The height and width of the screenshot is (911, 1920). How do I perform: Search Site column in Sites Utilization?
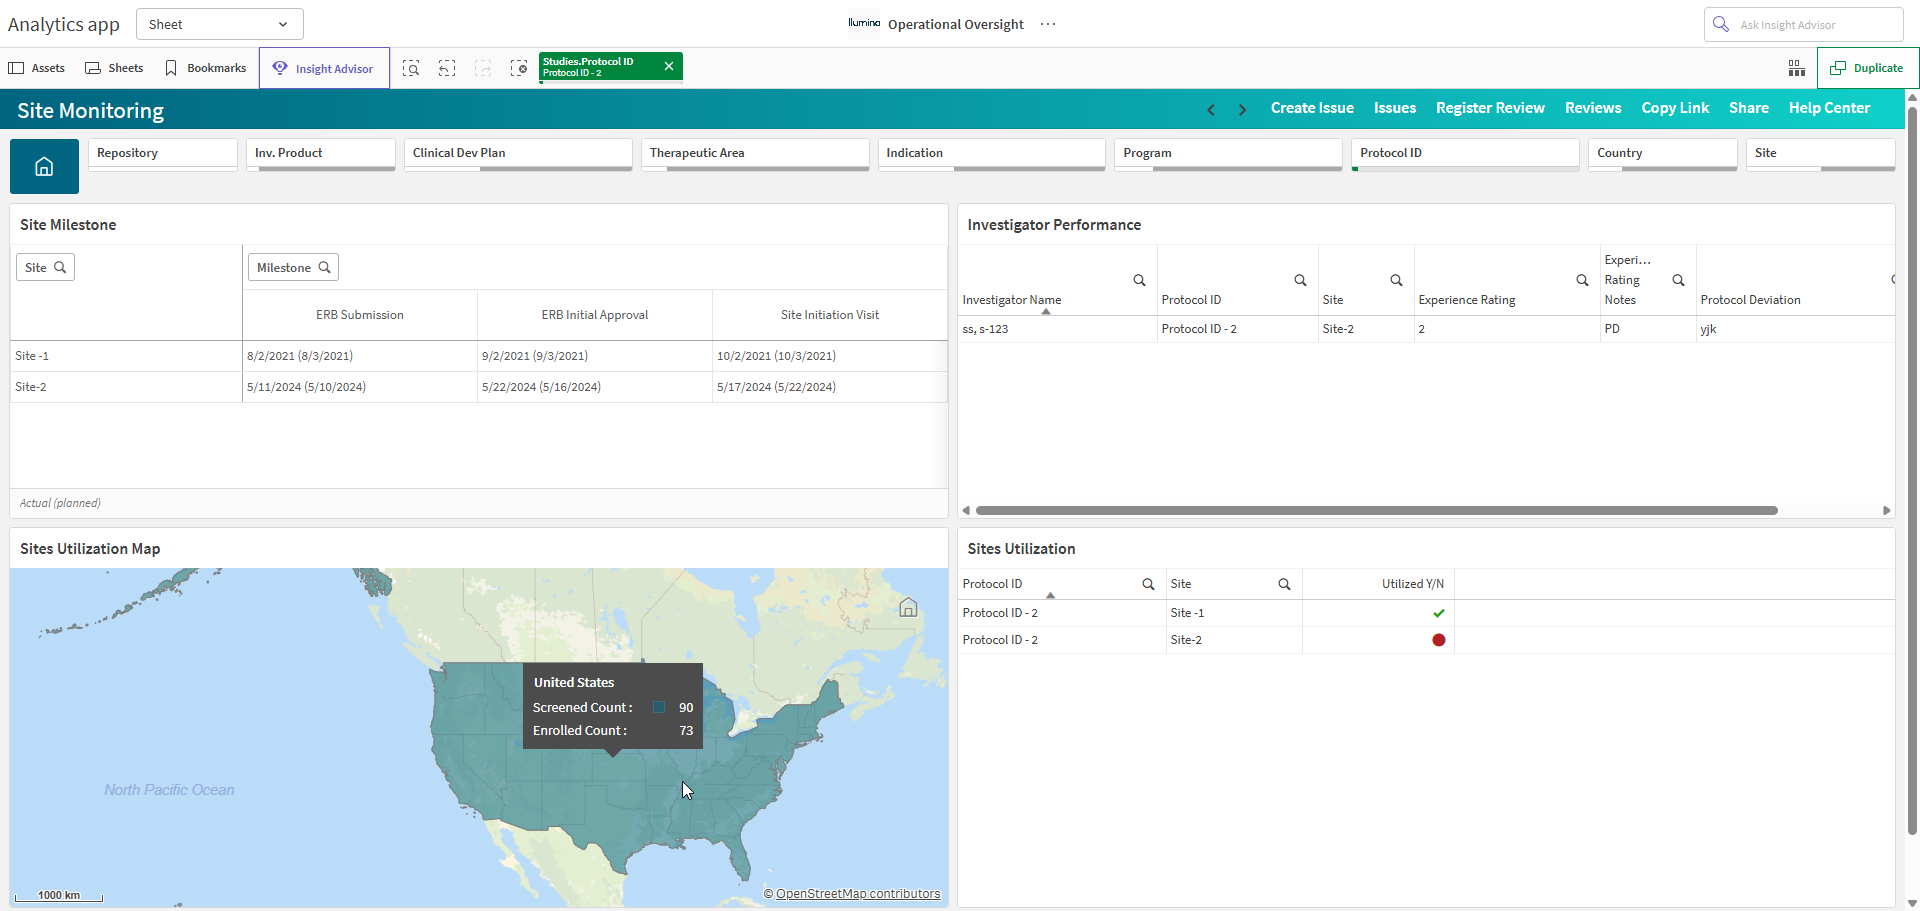[1284, 584]
